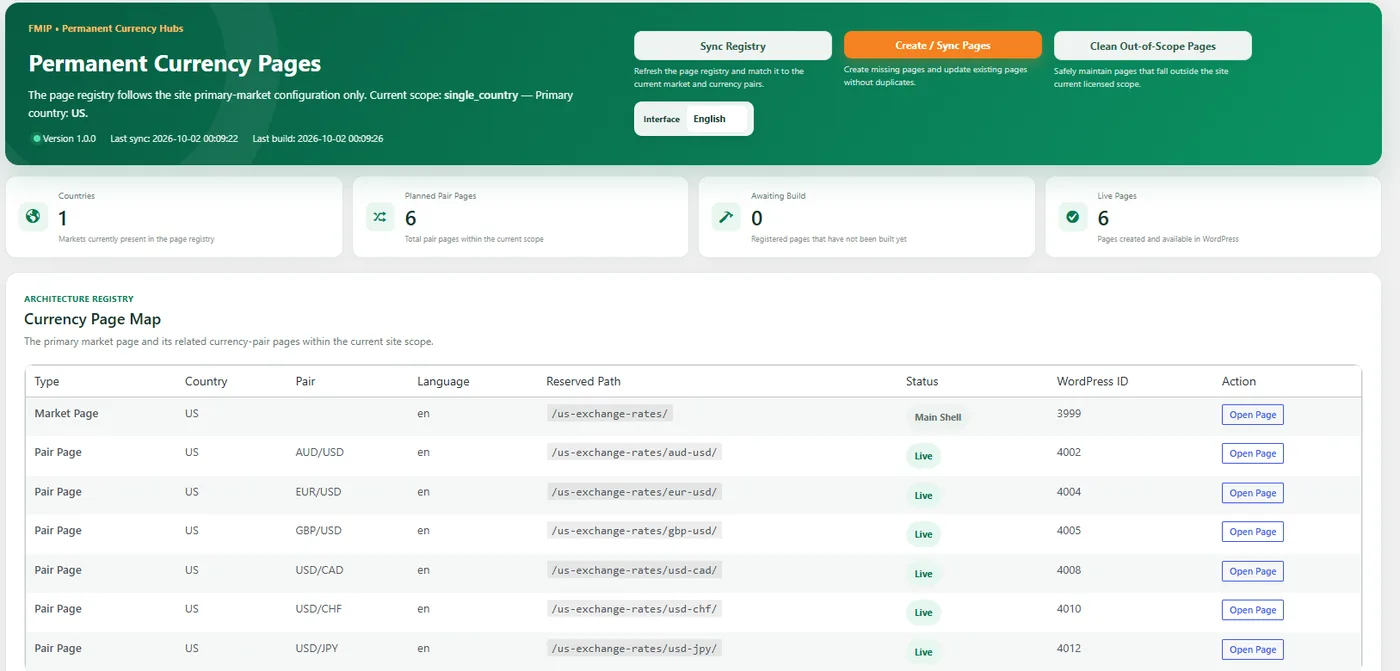
Task: Click the Create / Sync Pages button
Action: 943,46
